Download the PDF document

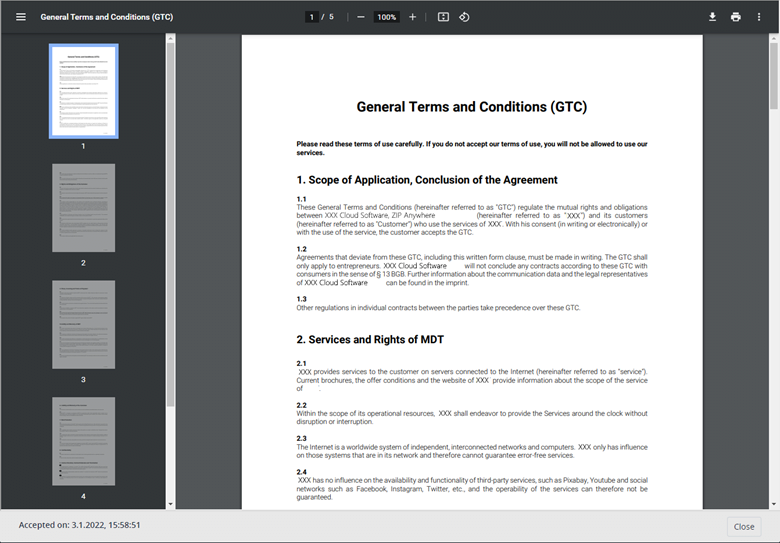coord(713,17)
